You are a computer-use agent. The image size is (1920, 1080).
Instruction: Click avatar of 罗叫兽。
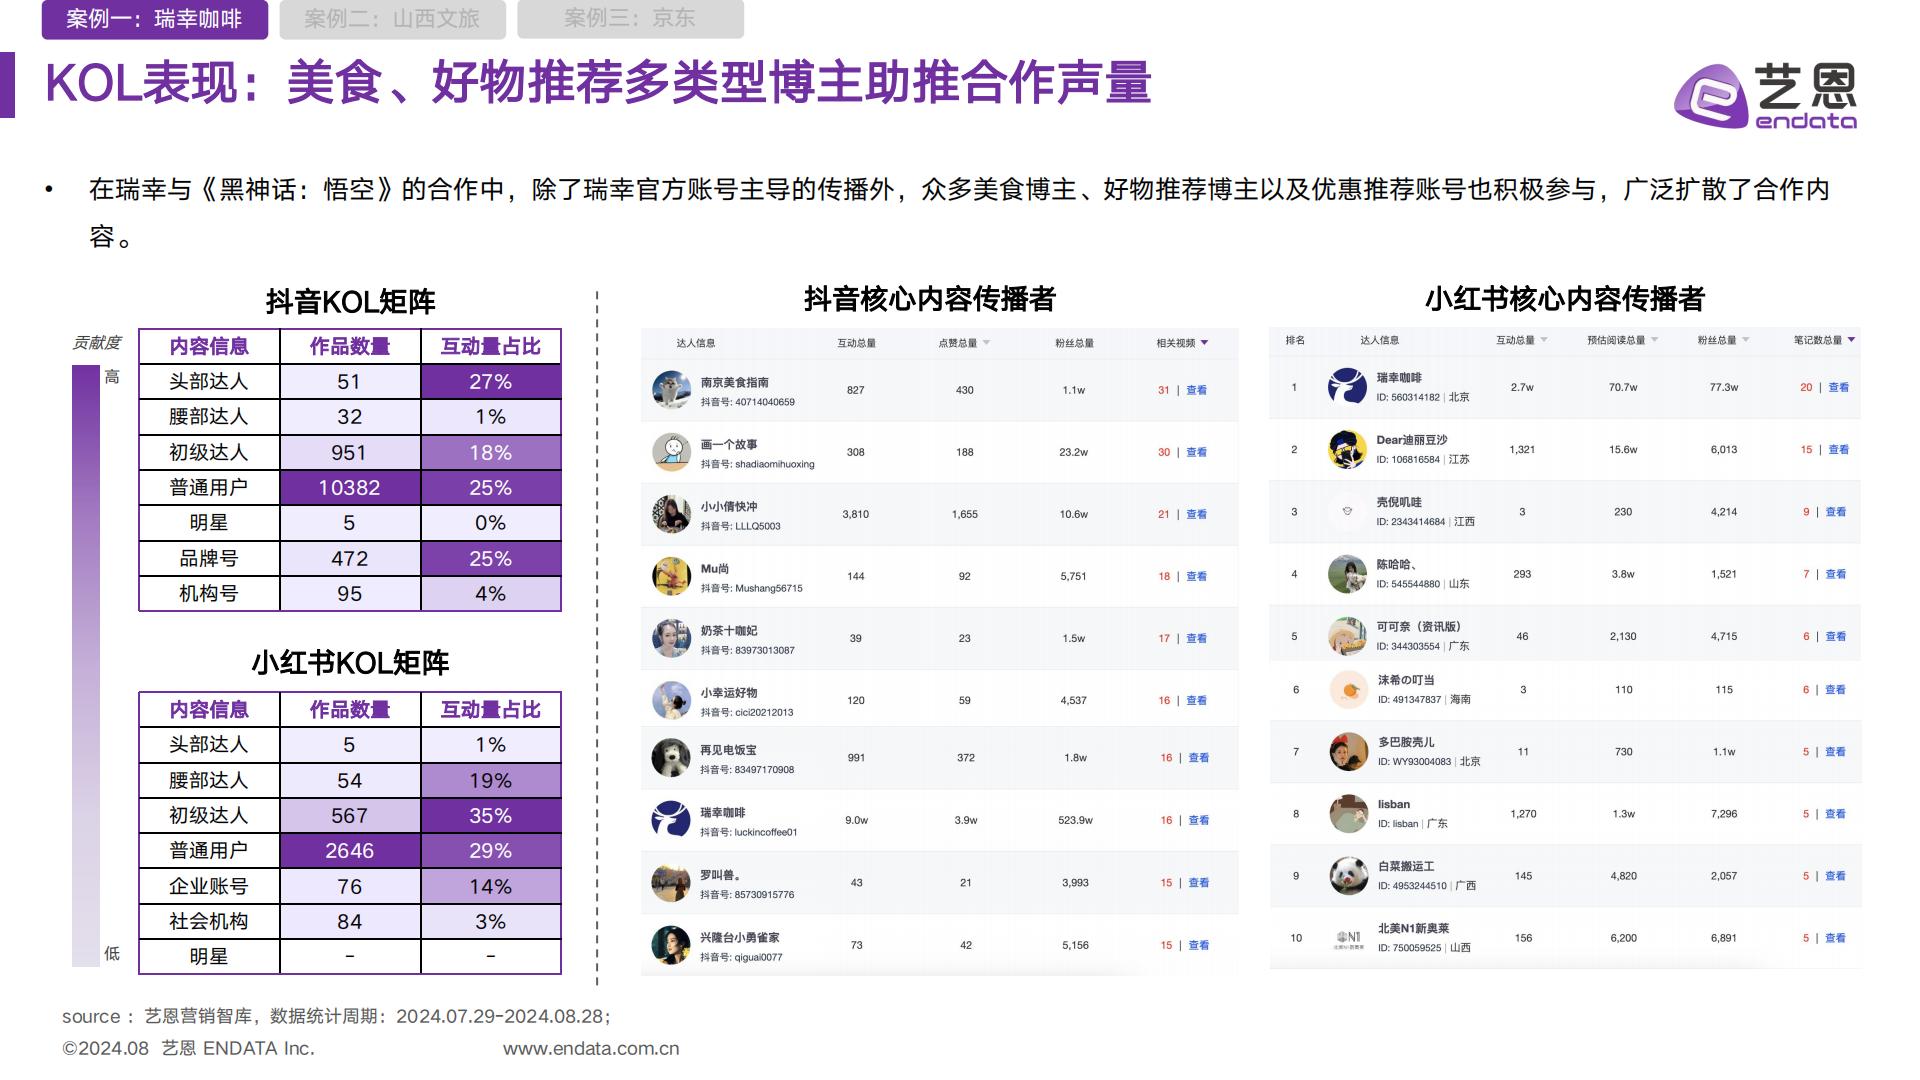(x=671, y=883)
